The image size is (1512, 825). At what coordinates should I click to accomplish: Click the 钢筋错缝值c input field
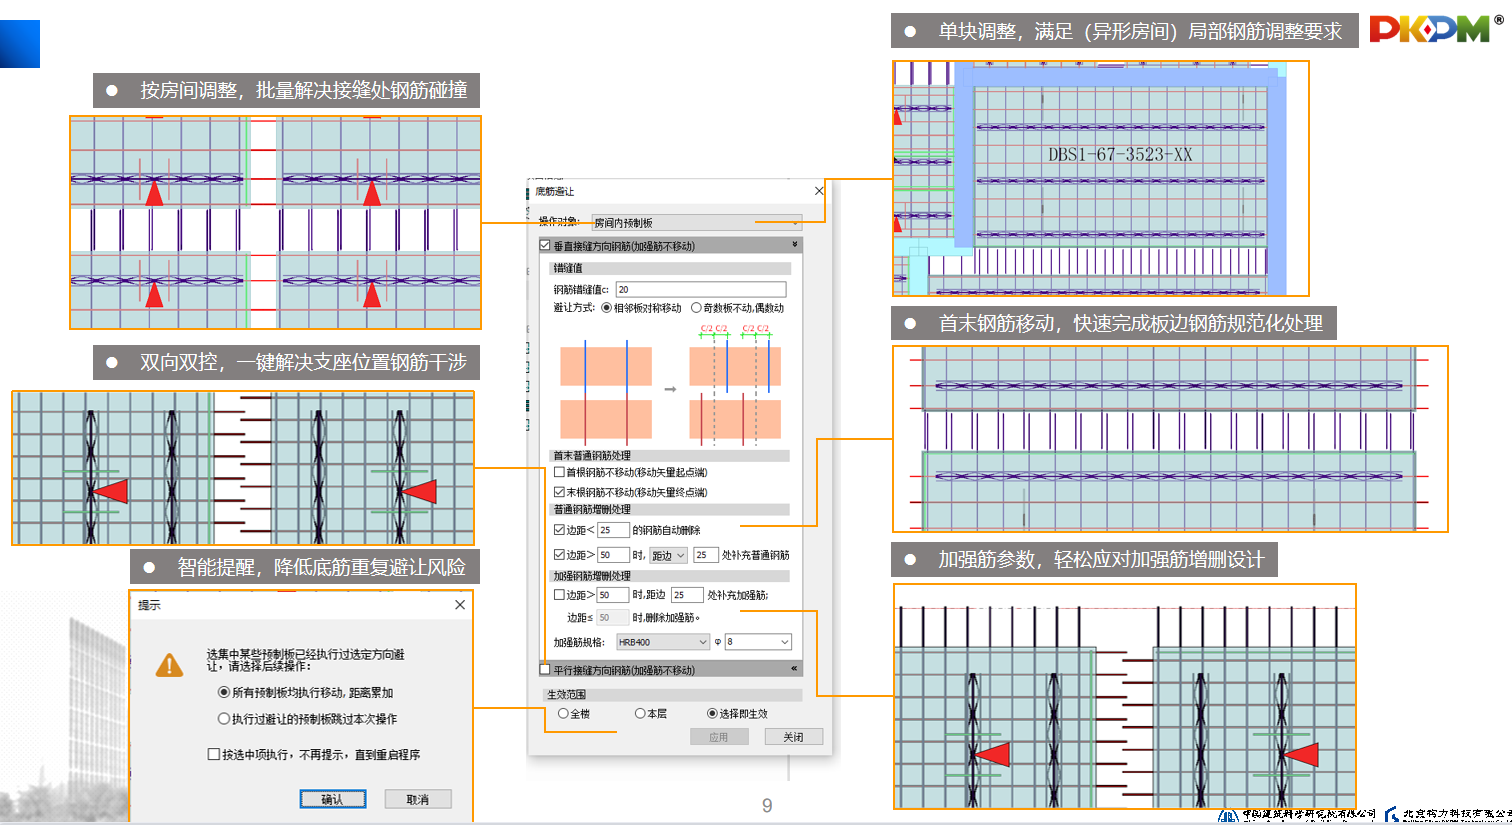point(700,290)
